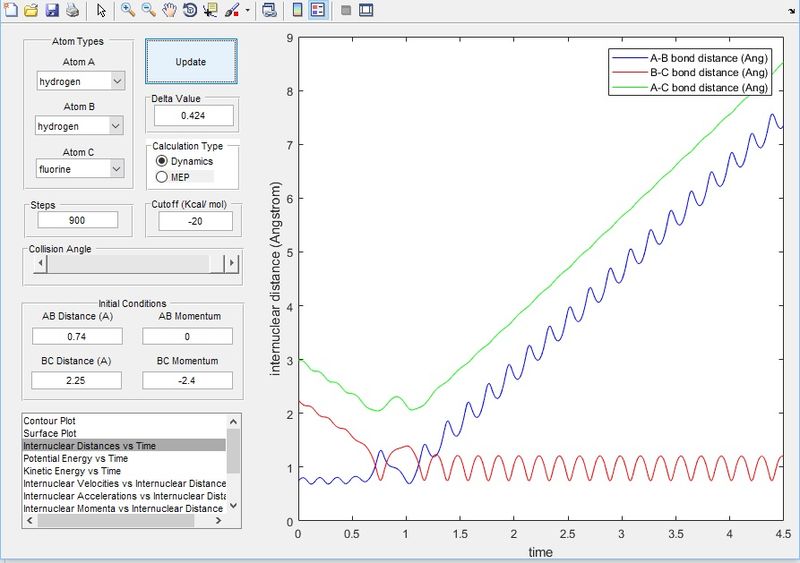Image resolution: width=800 pixels, height=563 pixels.
Task: Select the Zoom In tool
Action: [x=128, y=11]
